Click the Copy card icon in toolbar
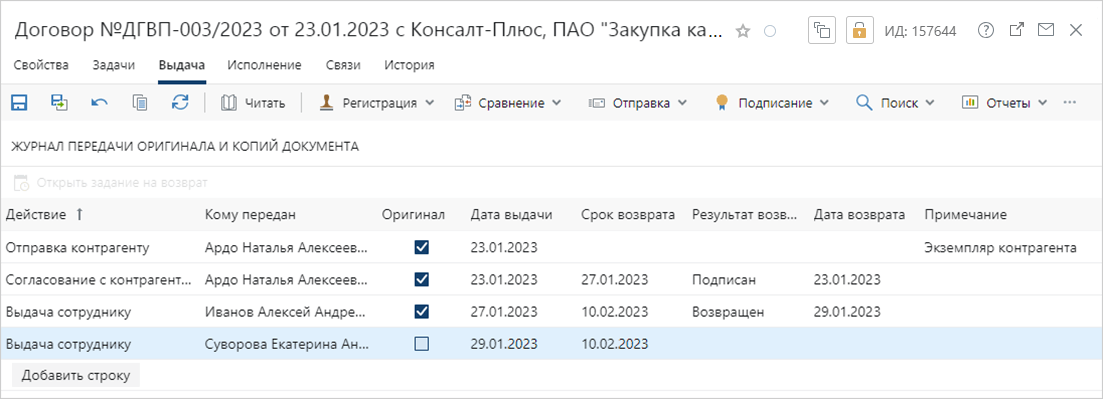1103x399 pixels. pyautogui.click(x=140, y=103)
